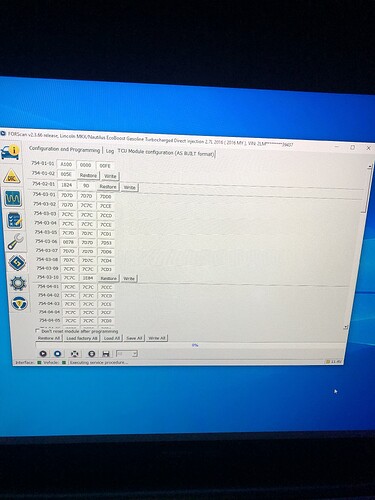This screenshot has width=375, height=500.
Task: Open the vehicle information car icon
Action: 10,152
